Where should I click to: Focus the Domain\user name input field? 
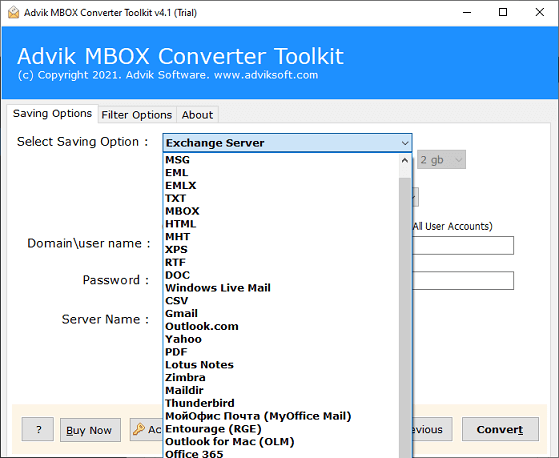(463, 246)
